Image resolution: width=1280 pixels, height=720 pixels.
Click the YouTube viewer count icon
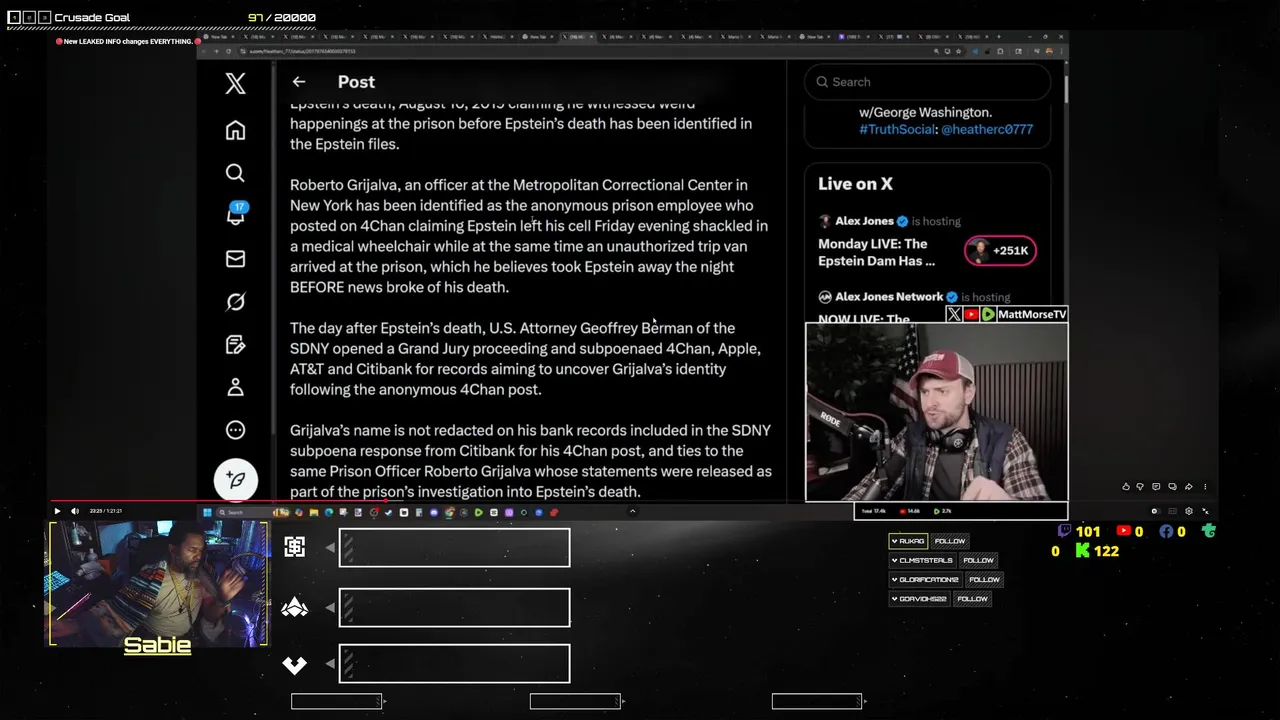point(1123,532)
